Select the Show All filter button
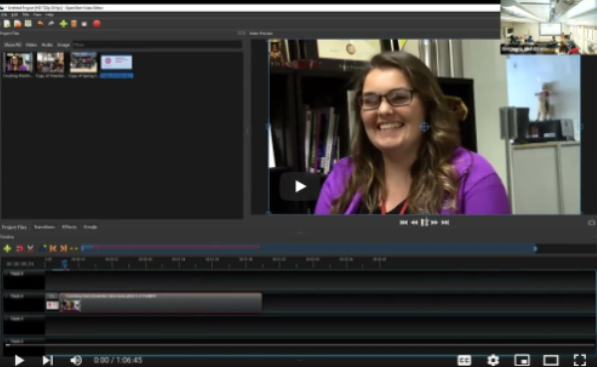 click(x=13, y=45)
